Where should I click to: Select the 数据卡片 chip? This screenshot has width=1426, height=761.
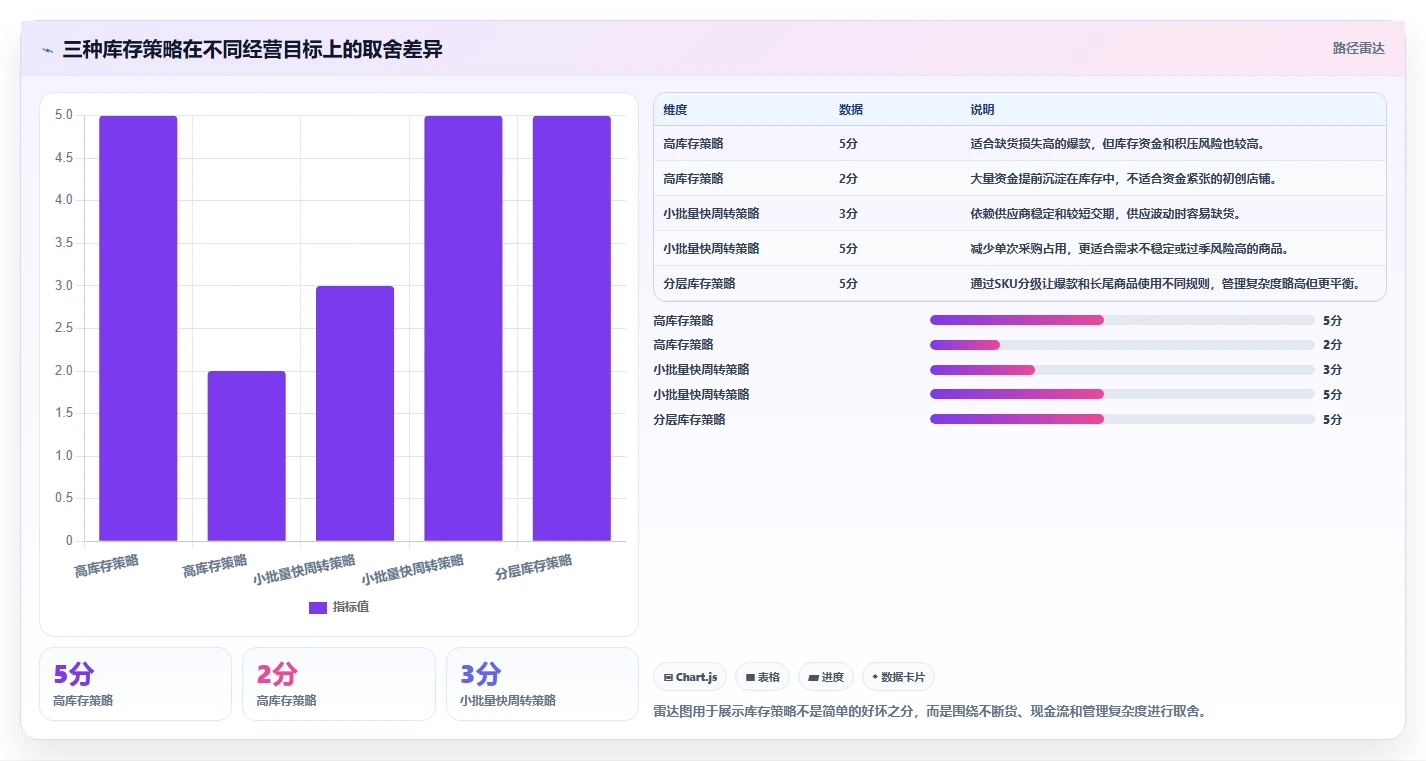coord(898,677)
